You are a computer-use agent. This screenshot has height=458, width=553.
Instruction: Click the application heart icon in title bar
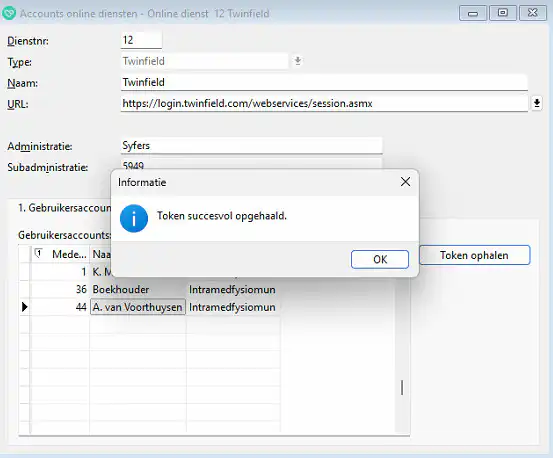pyautogui.click(x=9, y=13)
